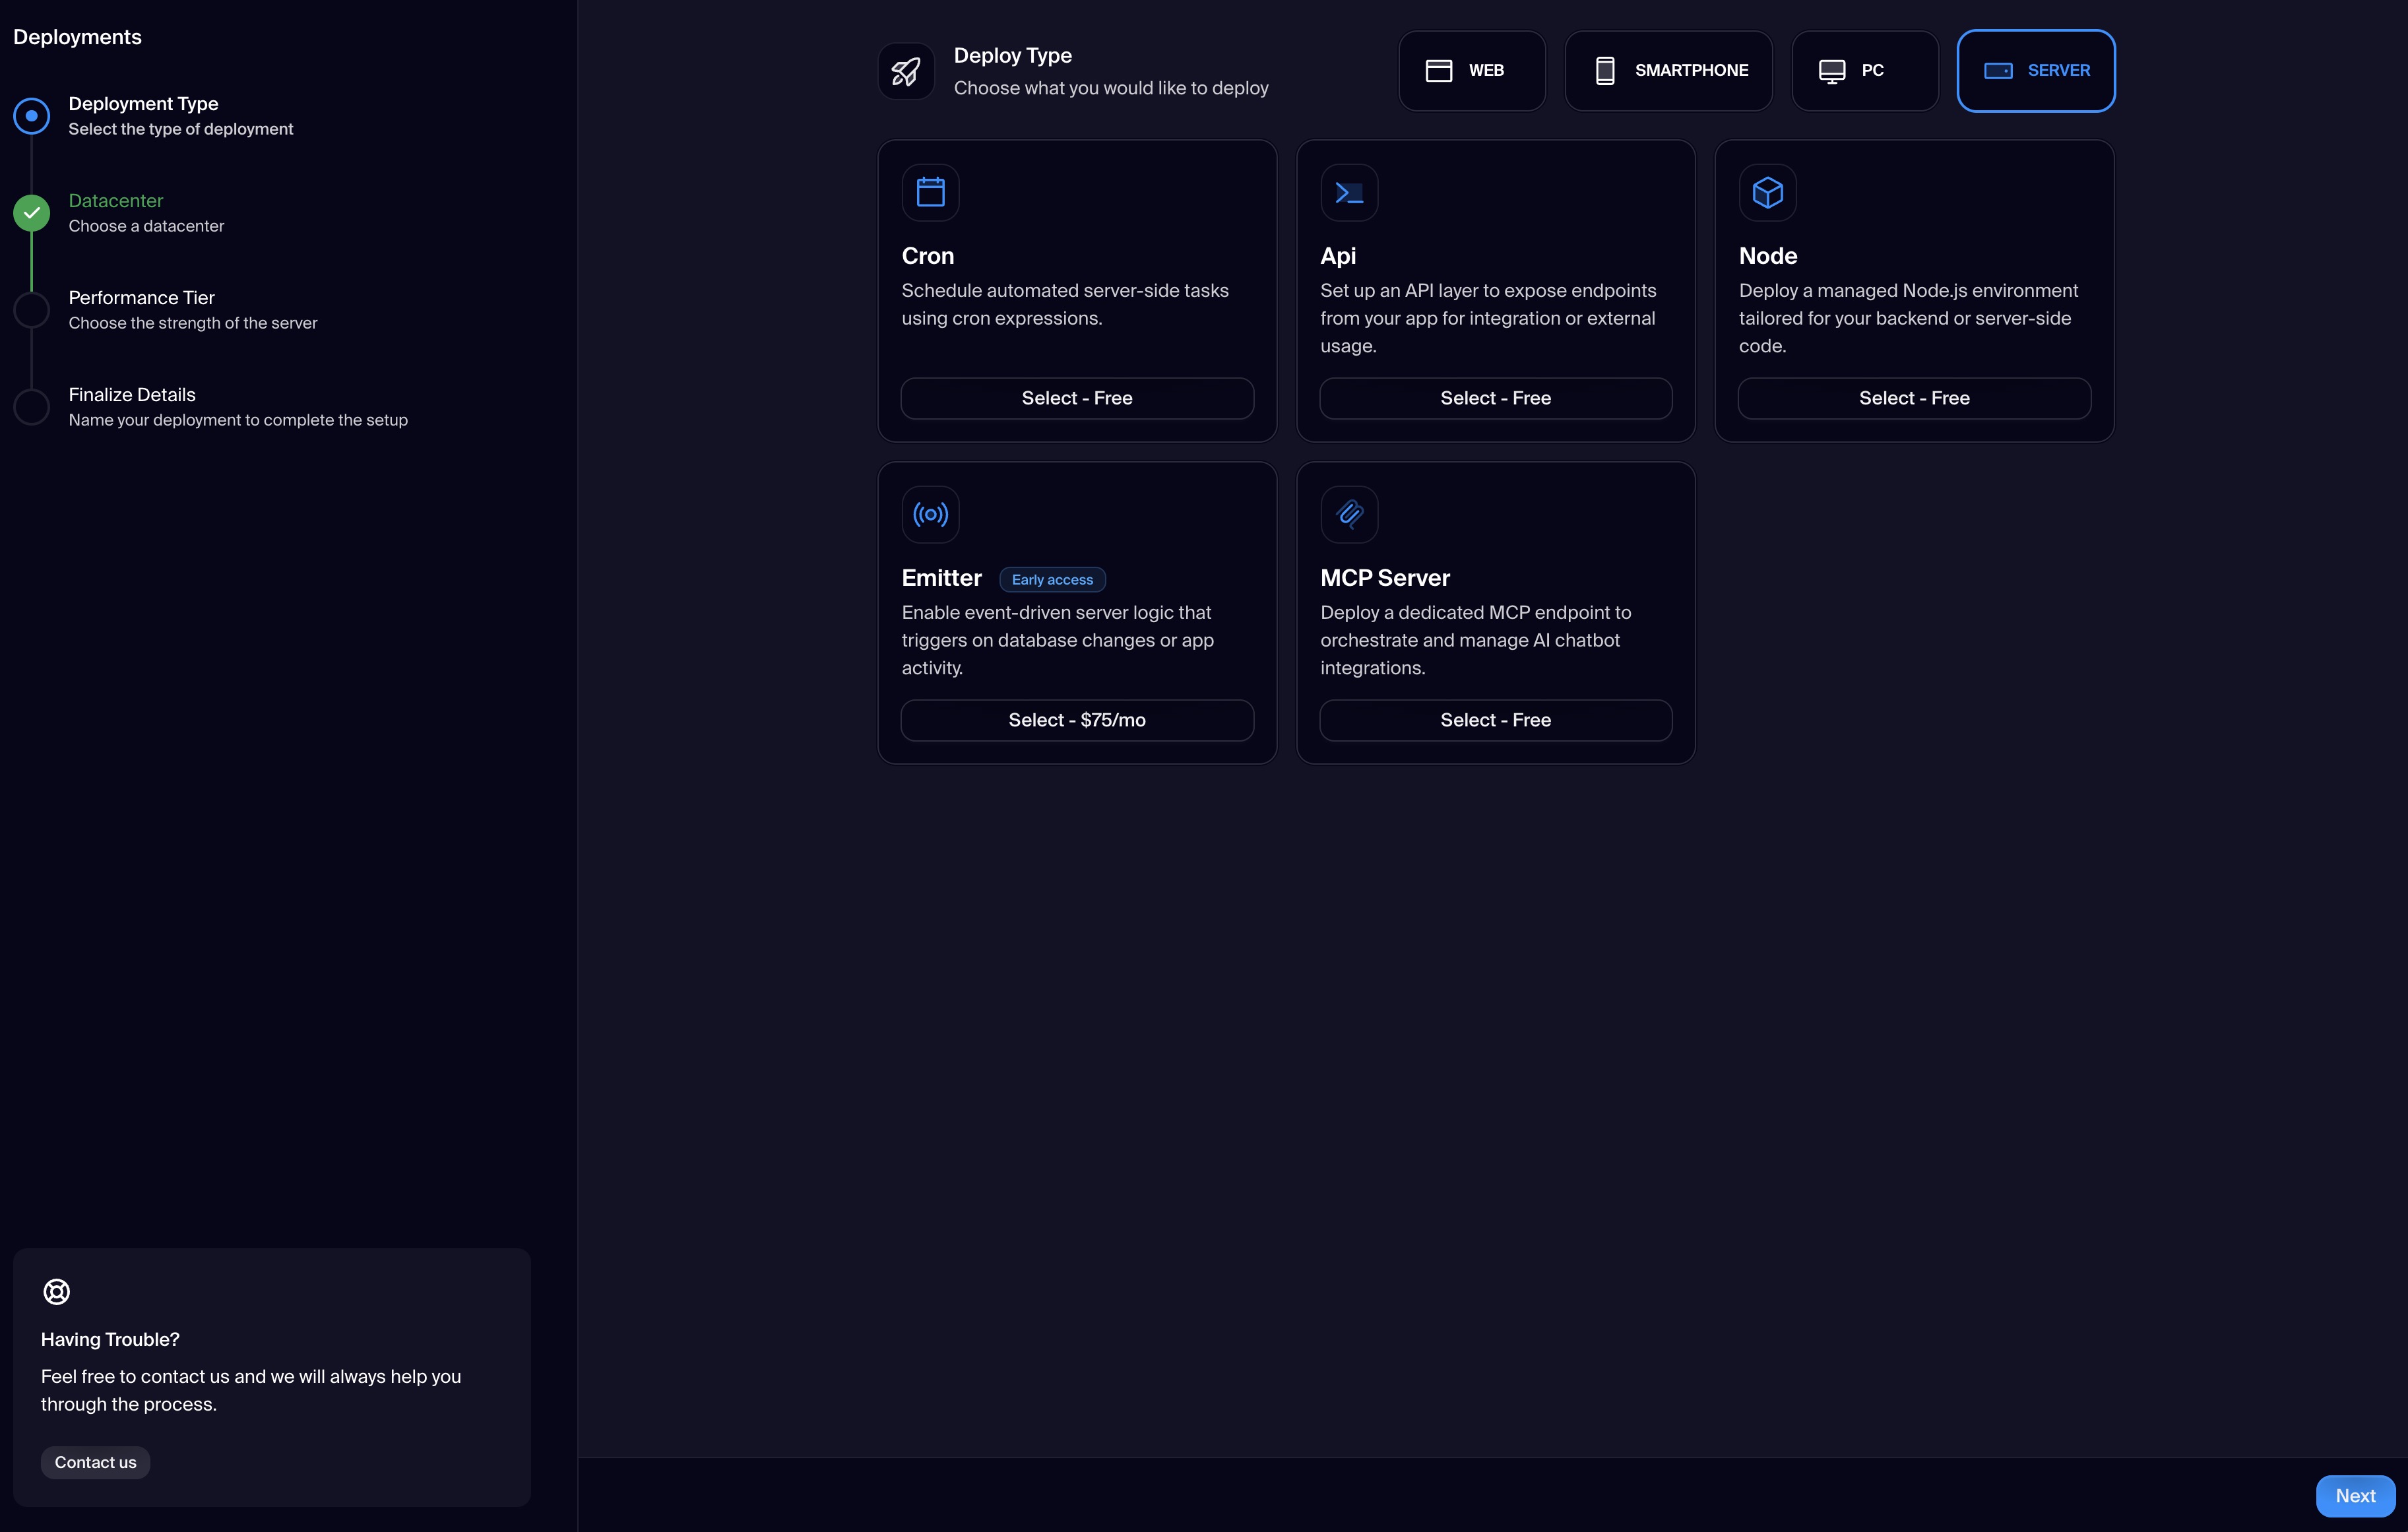2408x1532 pixels.
Task: Switch to the SMARTPHONE deploy tab
Action: click(1668, 71)
